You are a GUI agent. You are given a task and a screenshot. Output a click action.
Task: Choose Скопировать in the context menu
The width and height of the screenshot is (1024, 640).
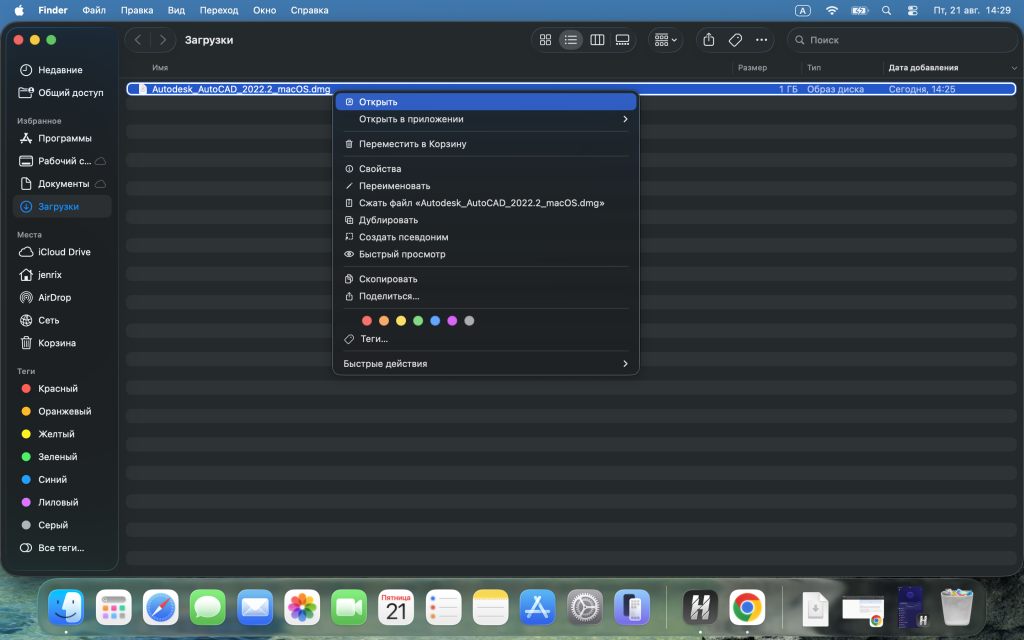(x=486, y=279)
